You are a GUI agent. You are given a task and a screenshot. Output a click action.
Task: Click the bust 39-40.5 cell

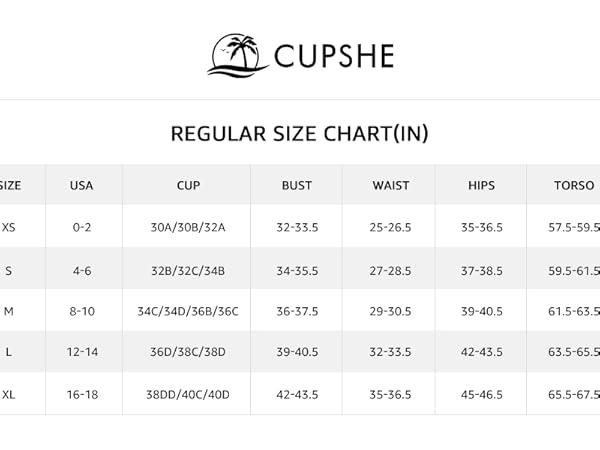(x=297, y=352)
